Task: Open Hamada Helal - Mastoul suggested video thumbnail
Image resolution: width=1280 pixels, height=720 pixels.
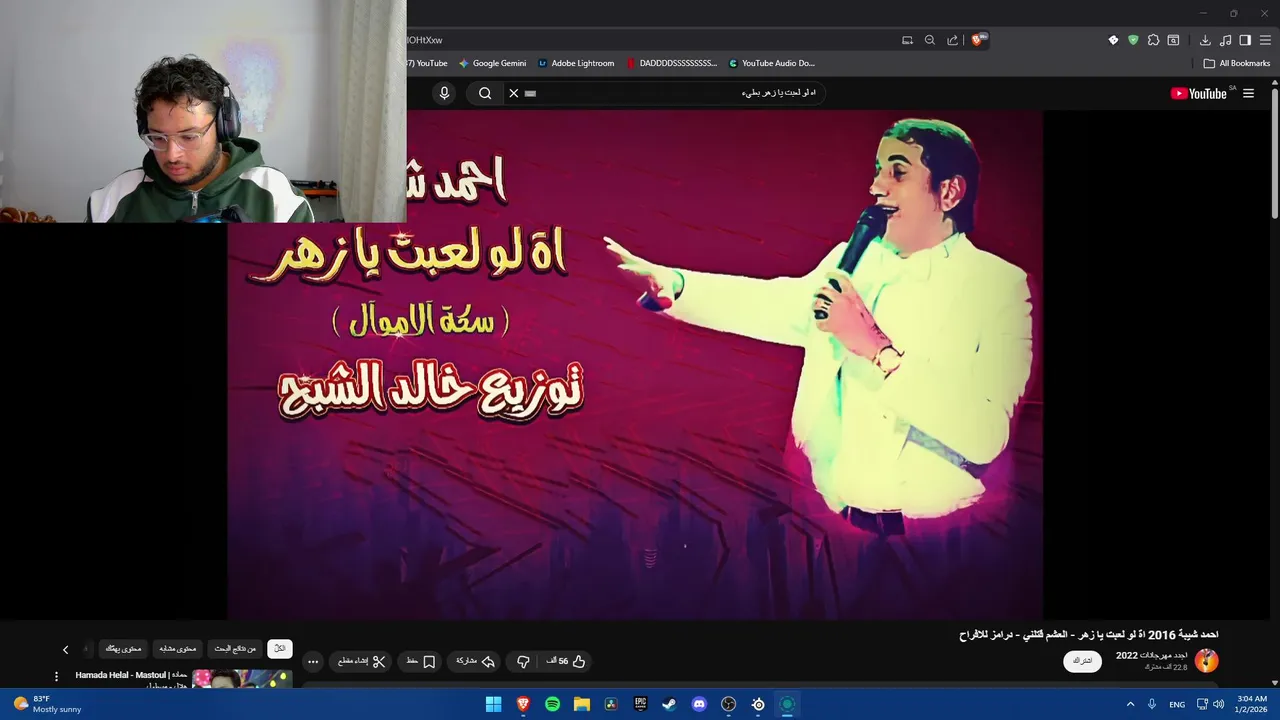Action: coord(241,679)
